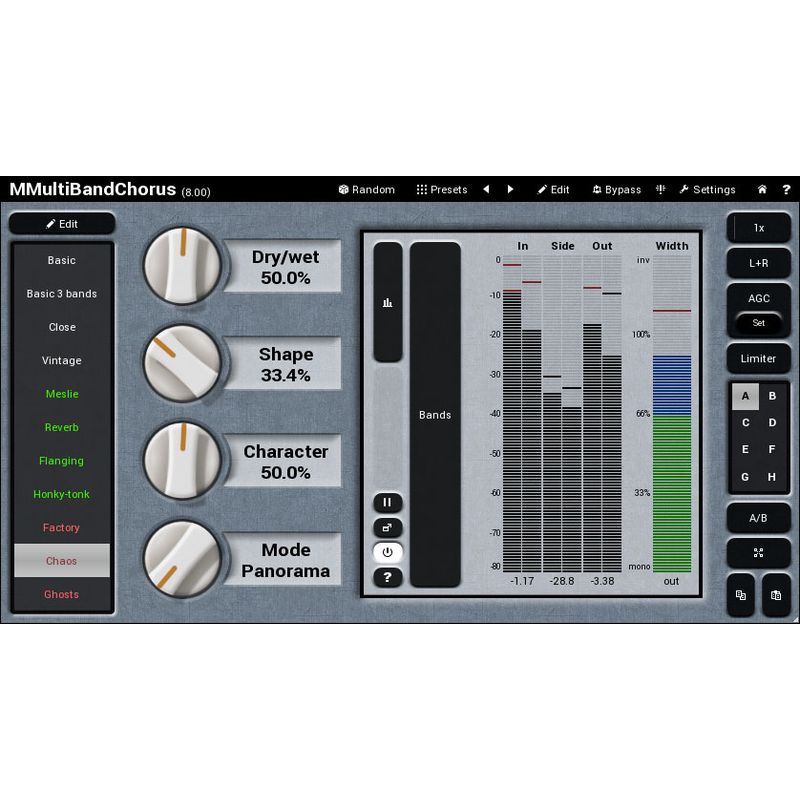Click the Edit button above preset list
This screenshot has width=800, height=800.
pyautogui.click(x=62, y=224)
